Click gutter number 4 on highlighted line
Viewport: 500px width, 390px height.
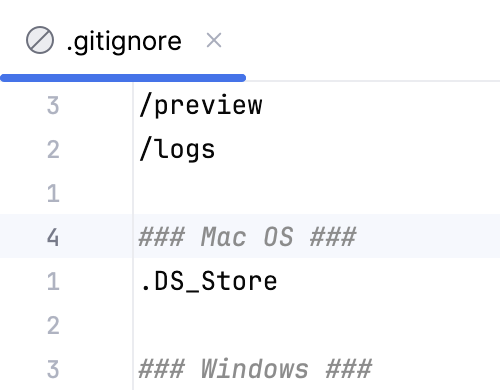coord(53,237)
